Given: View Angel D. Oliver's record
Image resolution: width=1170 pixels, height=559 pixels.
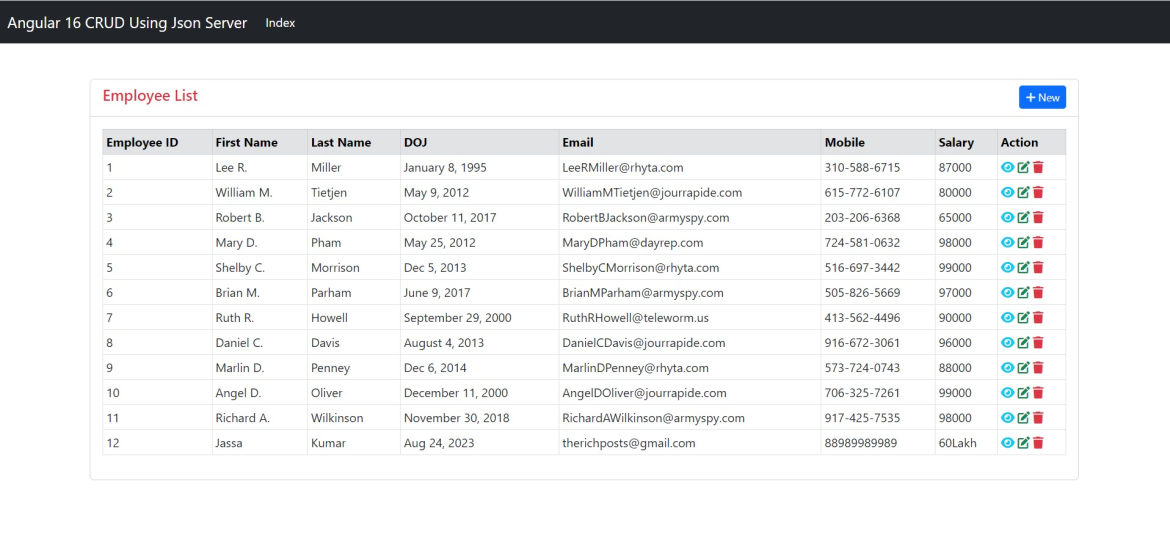Looking at the screenshot, I should (1007, 393).
